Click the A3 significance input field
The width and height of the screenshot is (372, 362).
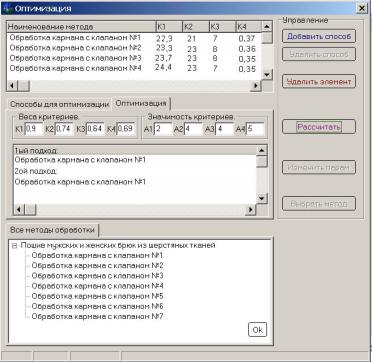click(224, 129)
